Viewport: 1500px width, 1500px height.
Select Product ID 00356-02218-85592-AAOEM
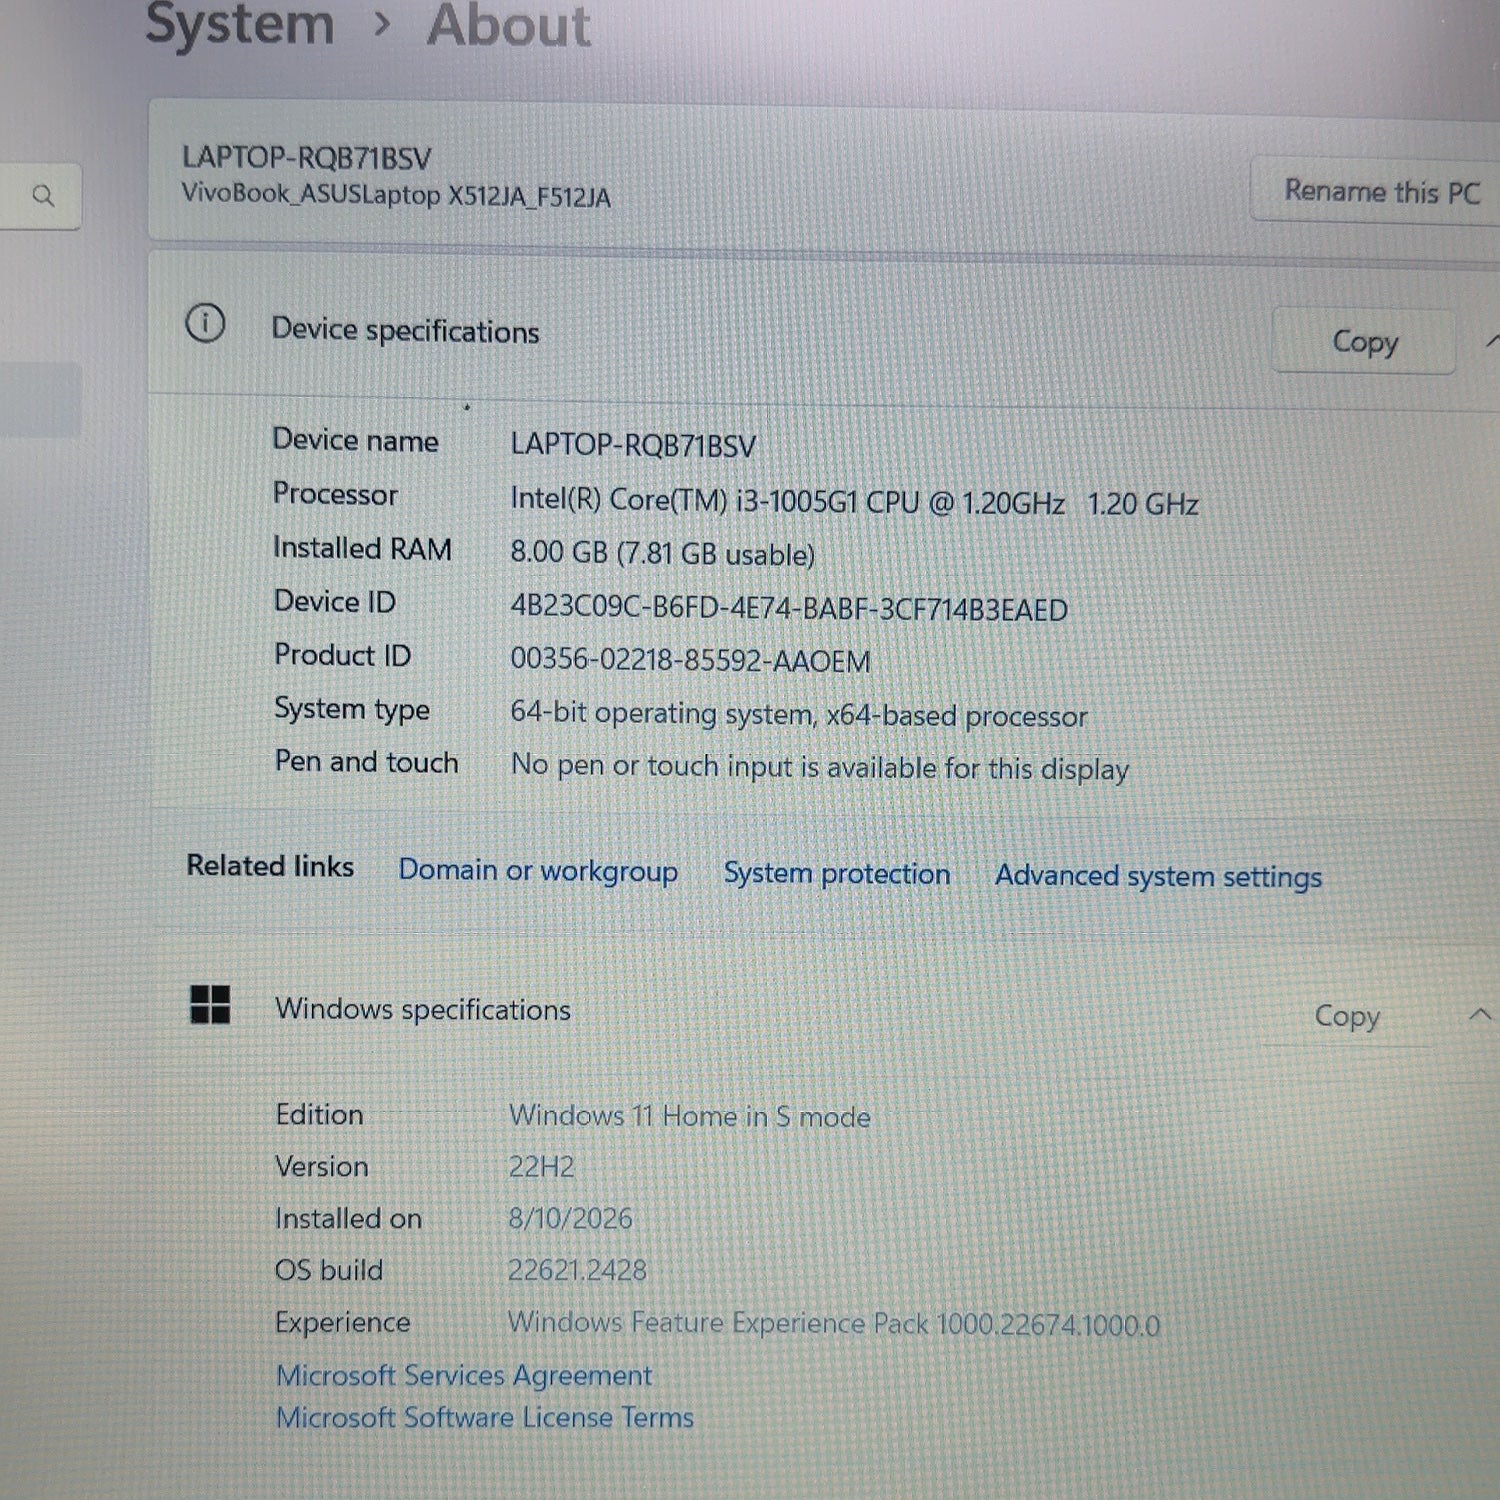click(690, 661)
